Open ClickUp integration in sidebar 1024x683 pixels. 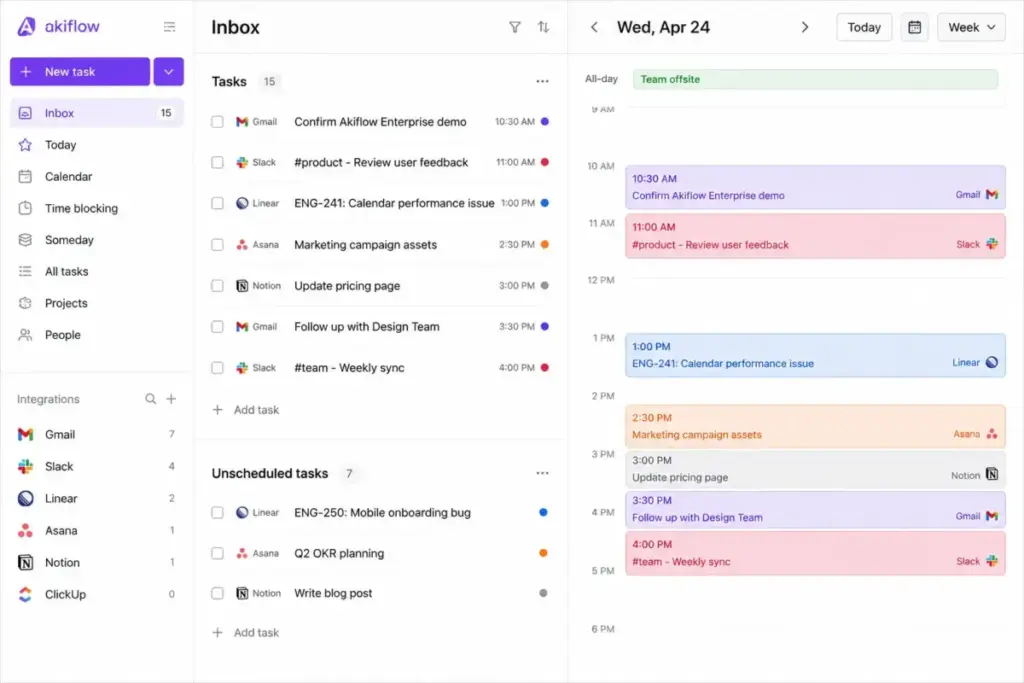point(96,594)
